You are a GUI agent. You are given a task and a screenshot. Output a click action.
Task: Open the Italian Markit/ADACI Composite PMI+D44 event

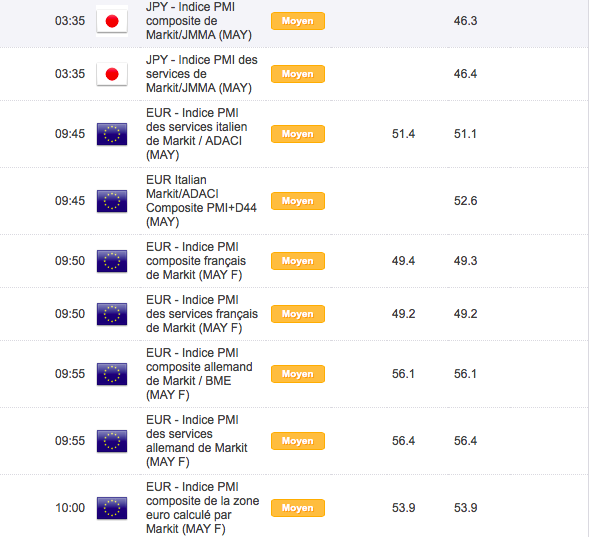pos(198,201)
